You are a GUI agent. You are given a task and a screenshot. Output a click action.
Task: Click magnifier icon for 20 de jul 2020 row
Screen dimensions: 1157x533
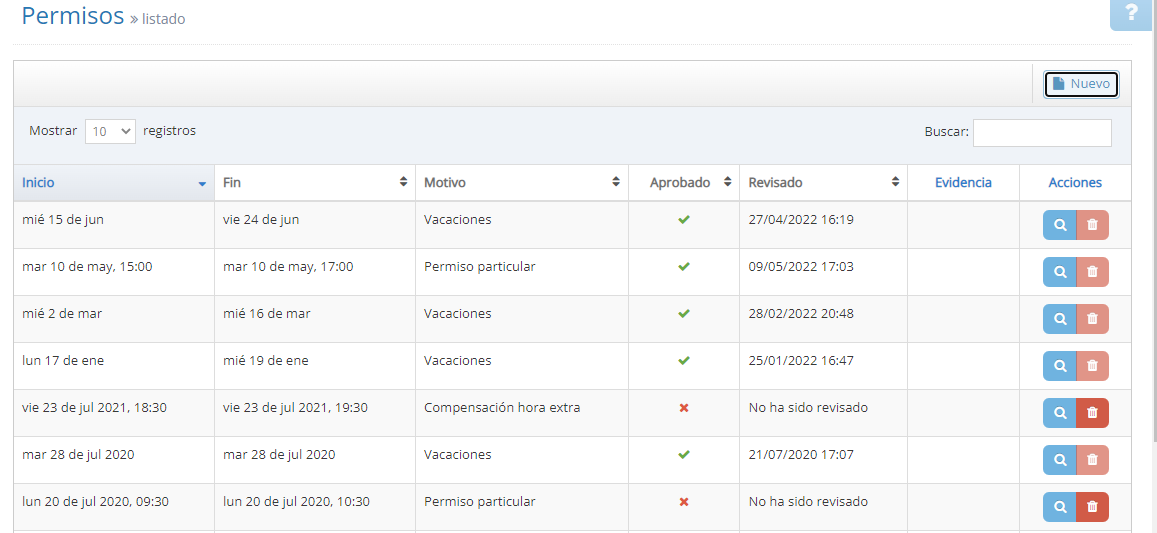coord(1059,507)
